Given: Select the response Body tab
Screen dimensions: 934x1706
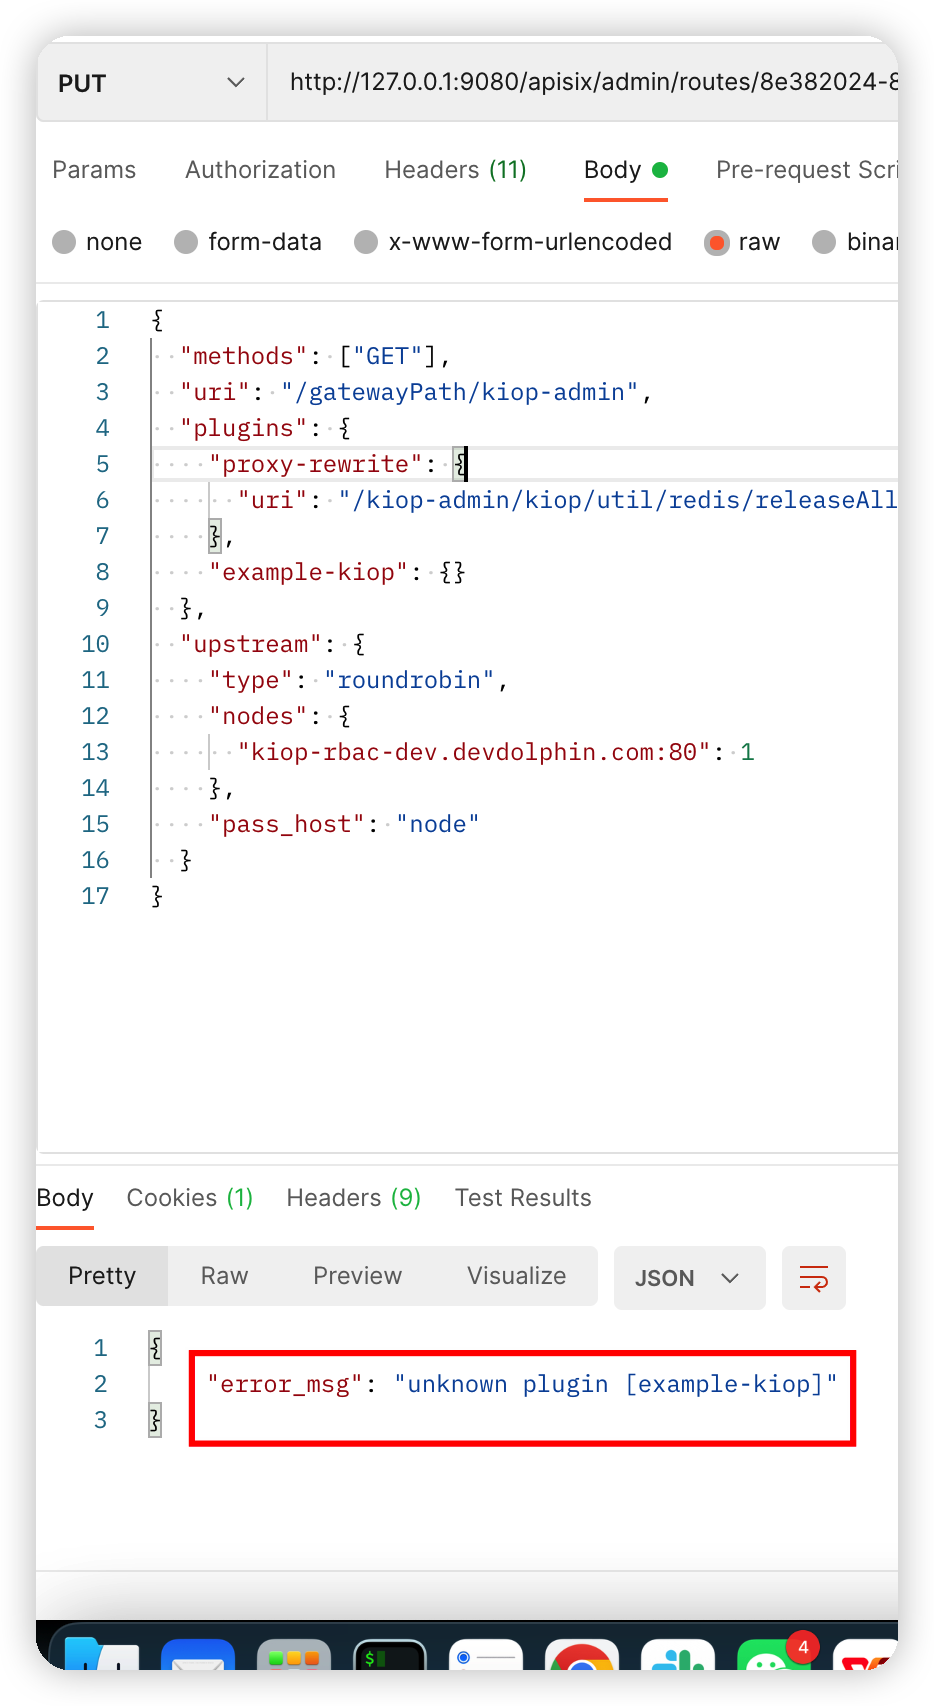Looking at the screenshot, I should [x=65, y=1198].
